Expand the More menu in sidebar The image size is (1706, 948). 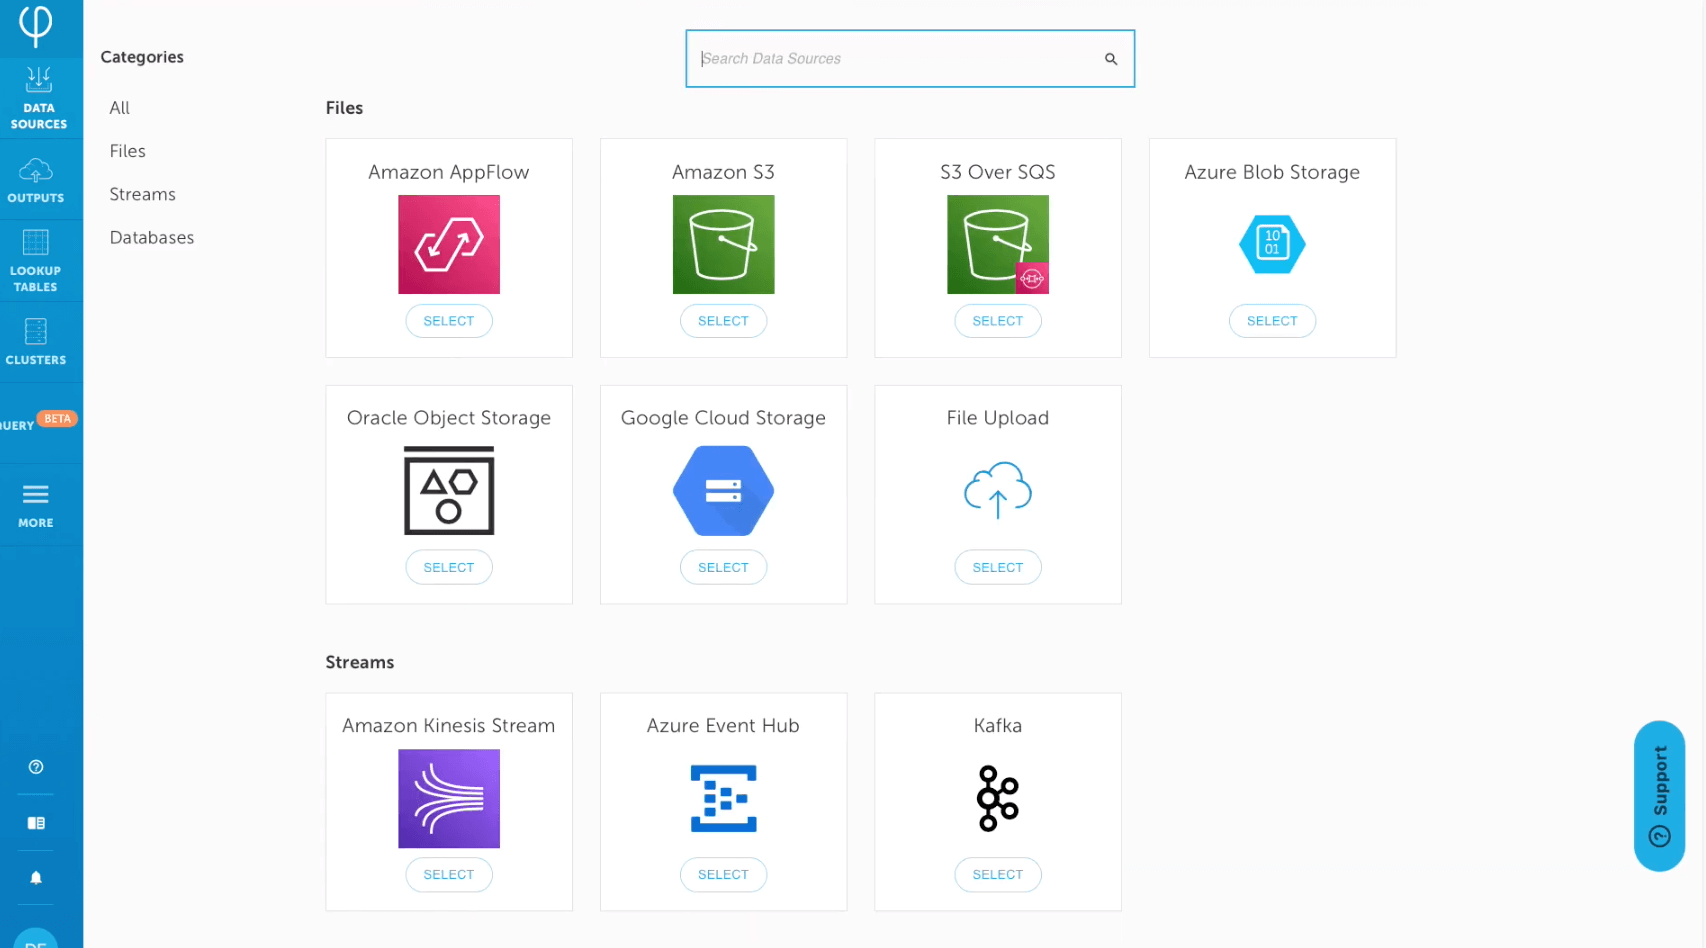pos(36,505)
